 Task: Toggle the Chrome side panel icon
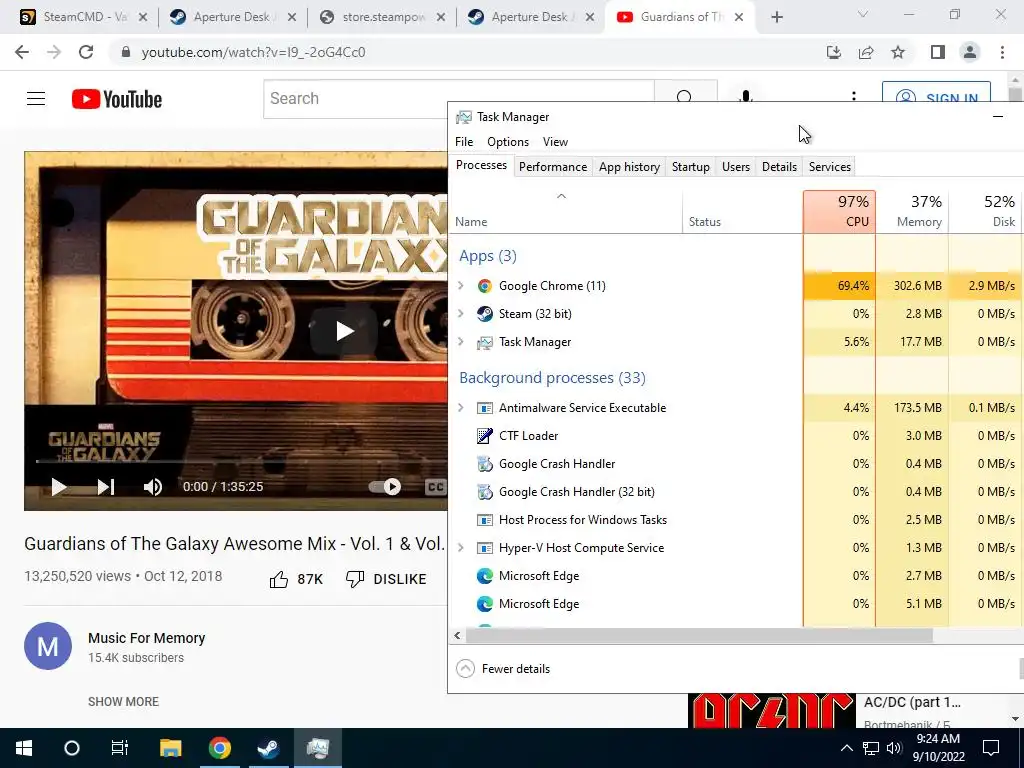point(938,52)
